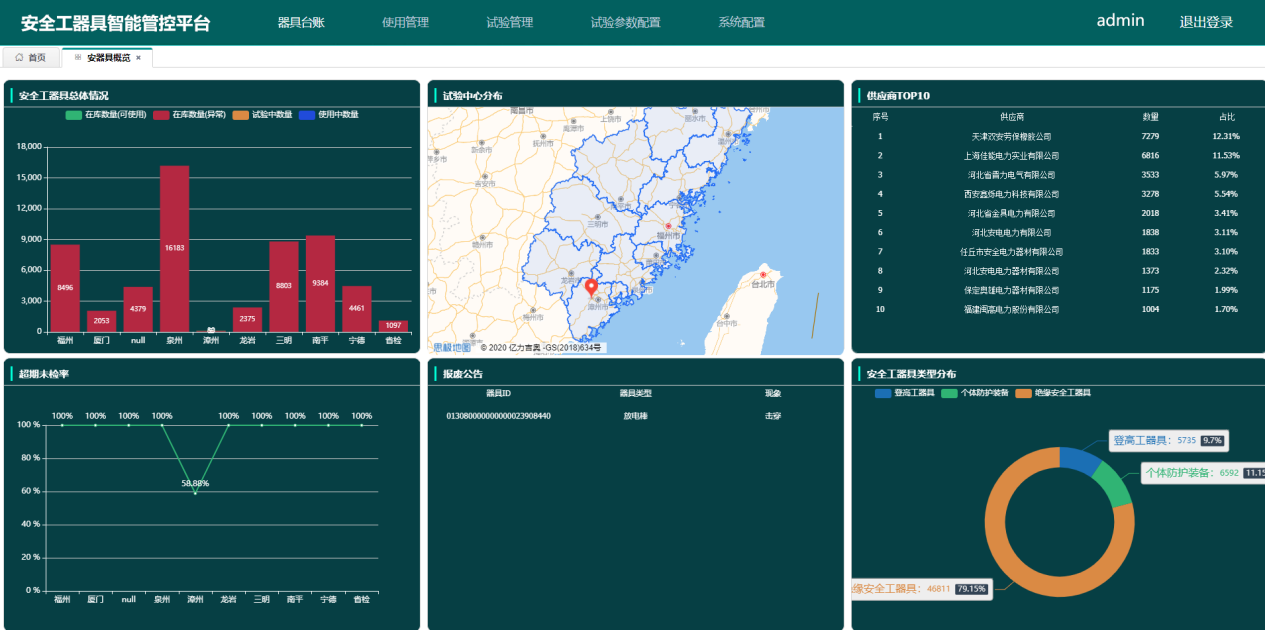Click the admin user name
The height and width of the screenshot is (630, 1265).
click(1120, 20)
